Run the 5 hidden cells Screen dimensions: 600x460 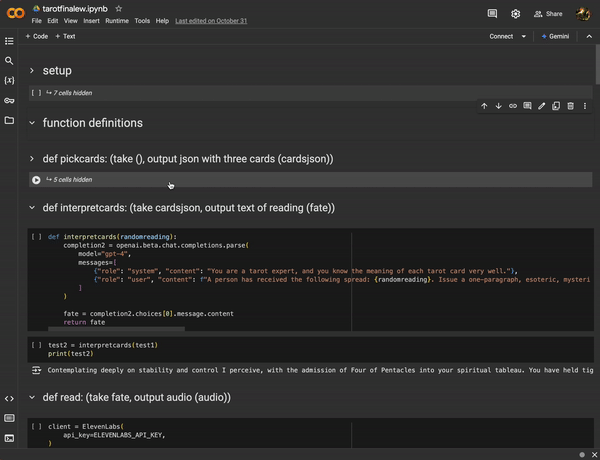coord(36,180)
